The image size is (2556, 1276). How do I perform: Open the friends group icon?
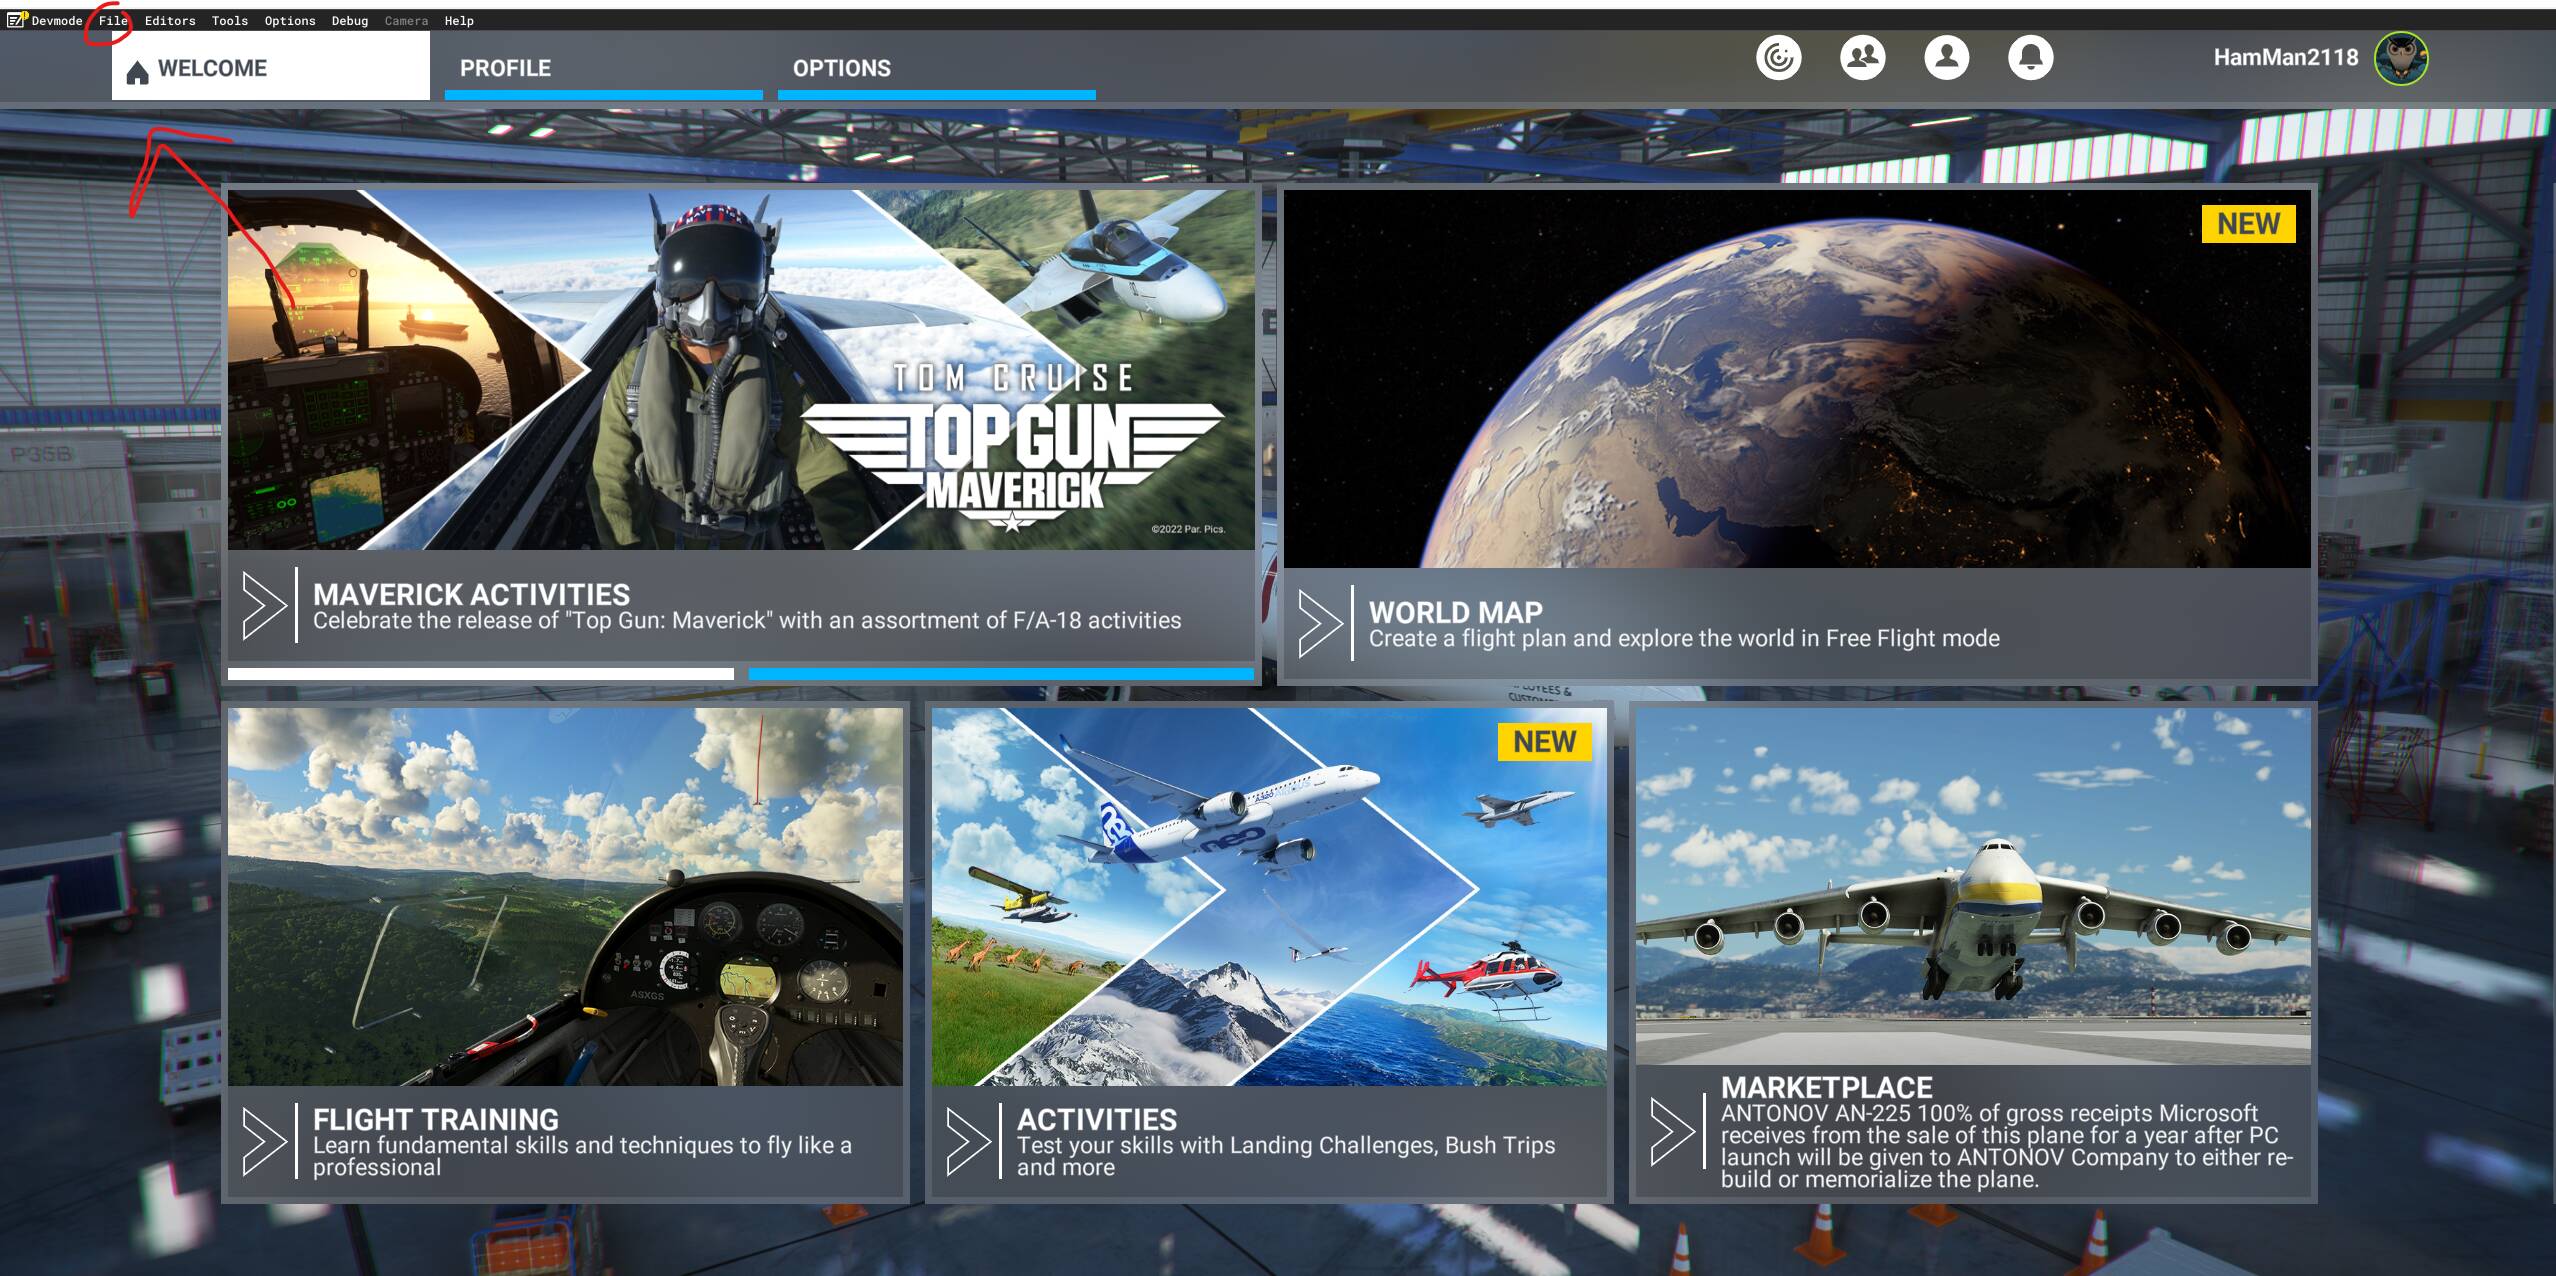[x=1862, y=58]
